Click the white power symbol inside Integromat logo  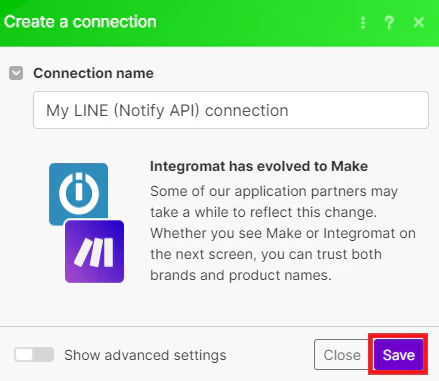tap(79, 193)
